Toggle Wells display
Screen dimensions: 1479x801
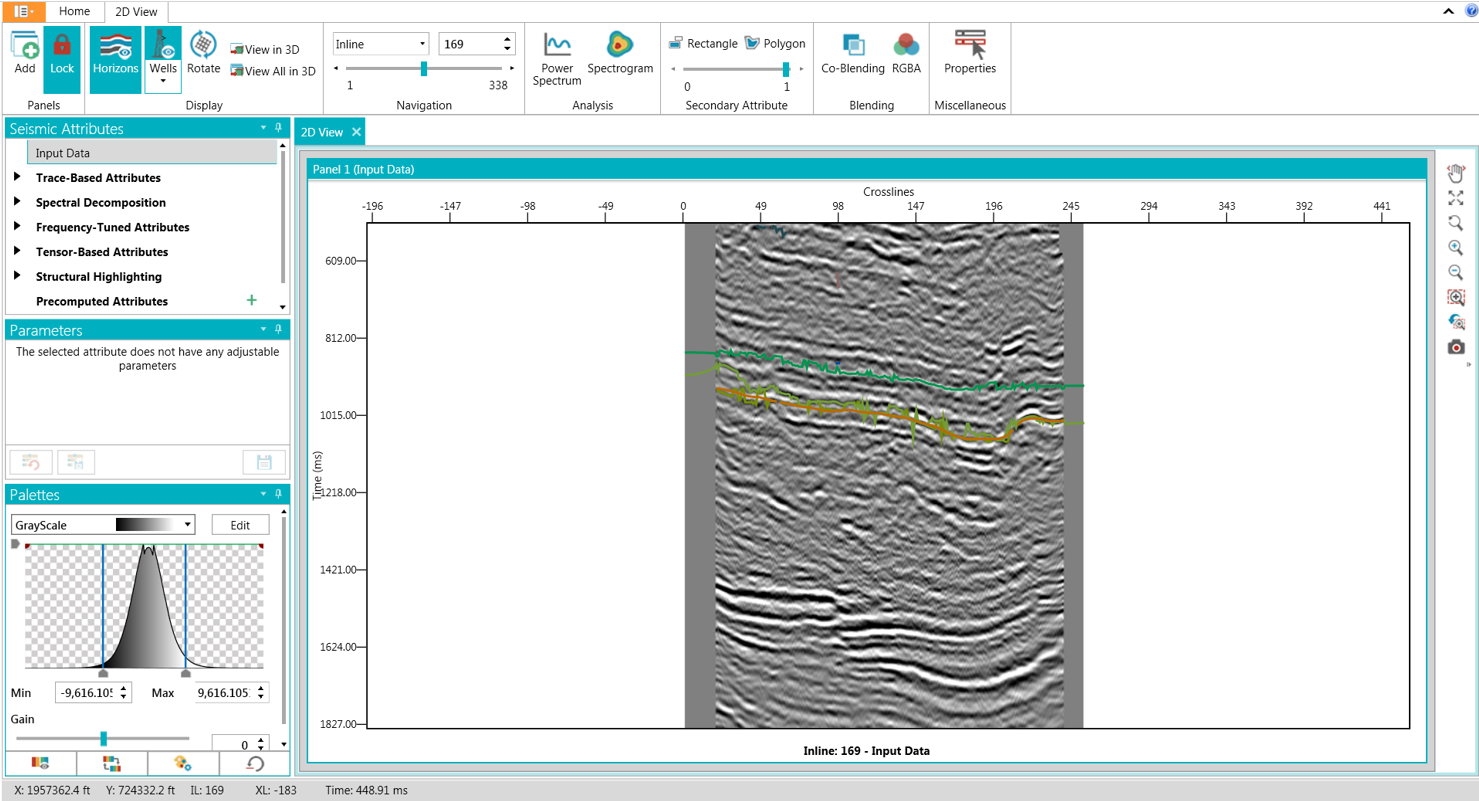pyautogui.click(x=163, y=58)
